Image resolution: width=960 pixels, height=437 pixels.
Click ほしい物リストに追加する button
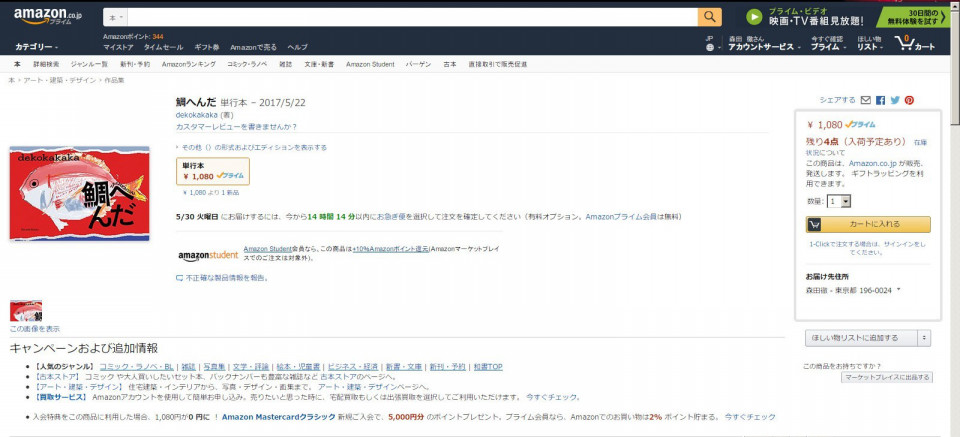[861, 338]
